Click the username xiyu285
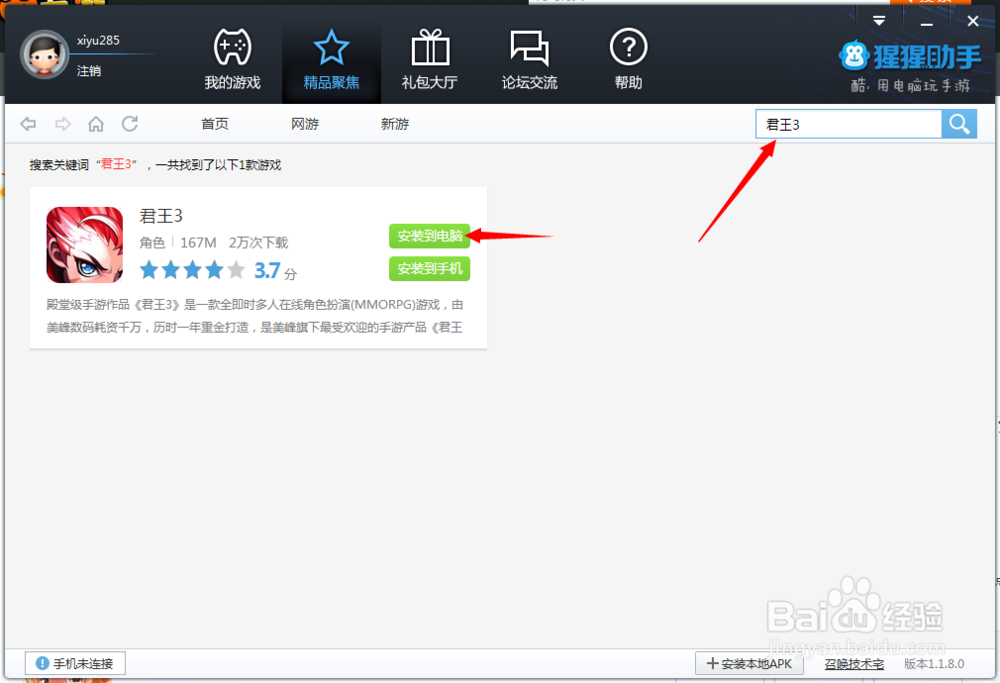 (98, 40)
